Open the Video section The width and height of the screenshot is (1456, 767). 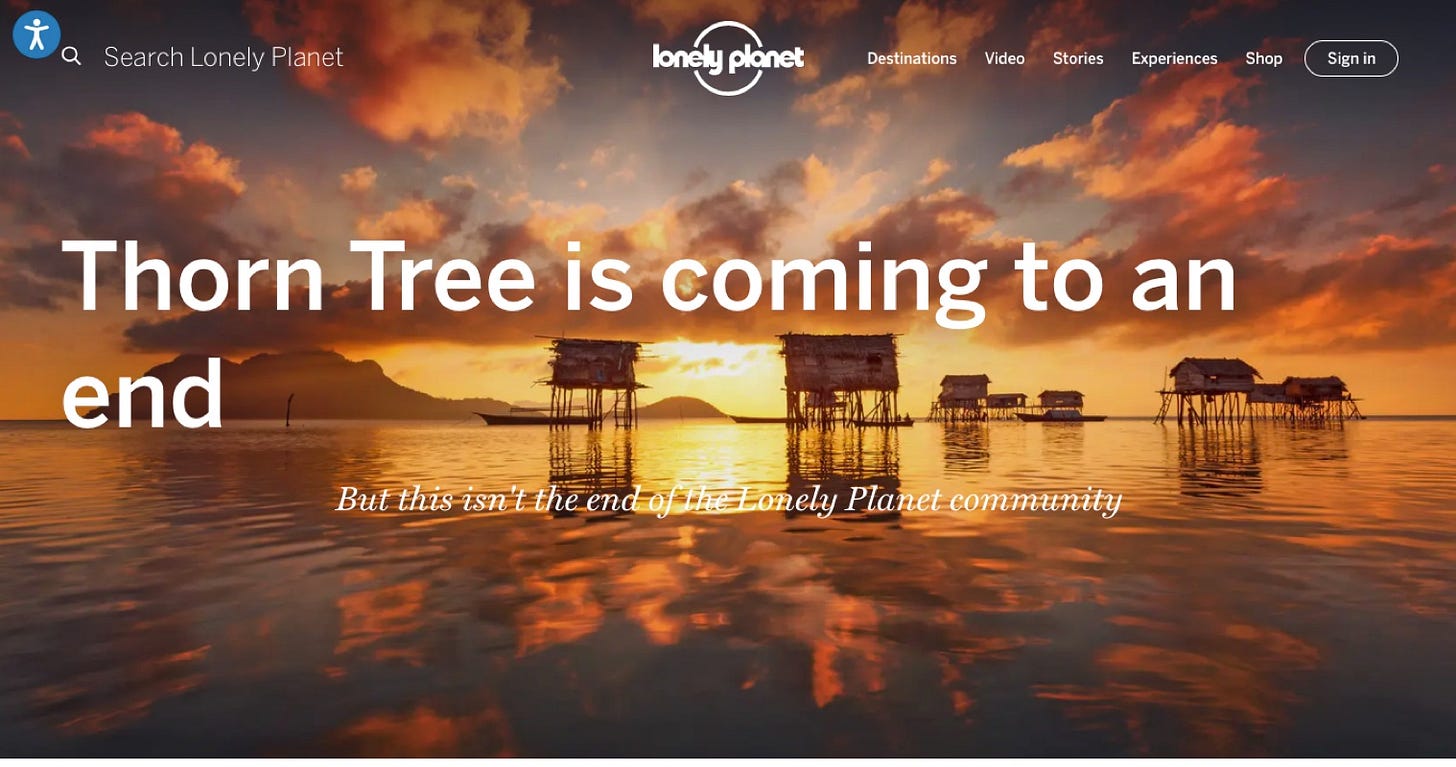[x=1004, y=58]
